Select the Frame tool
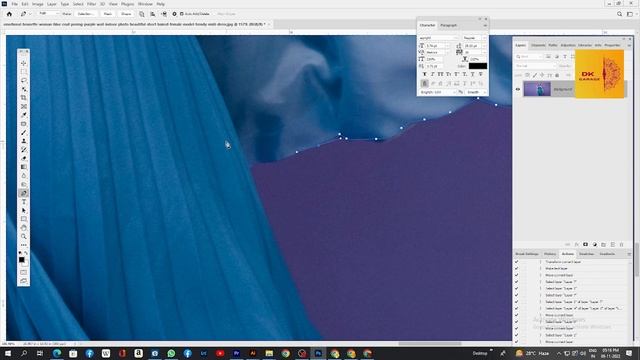640x360 pixels. click(x=24, y=107)
